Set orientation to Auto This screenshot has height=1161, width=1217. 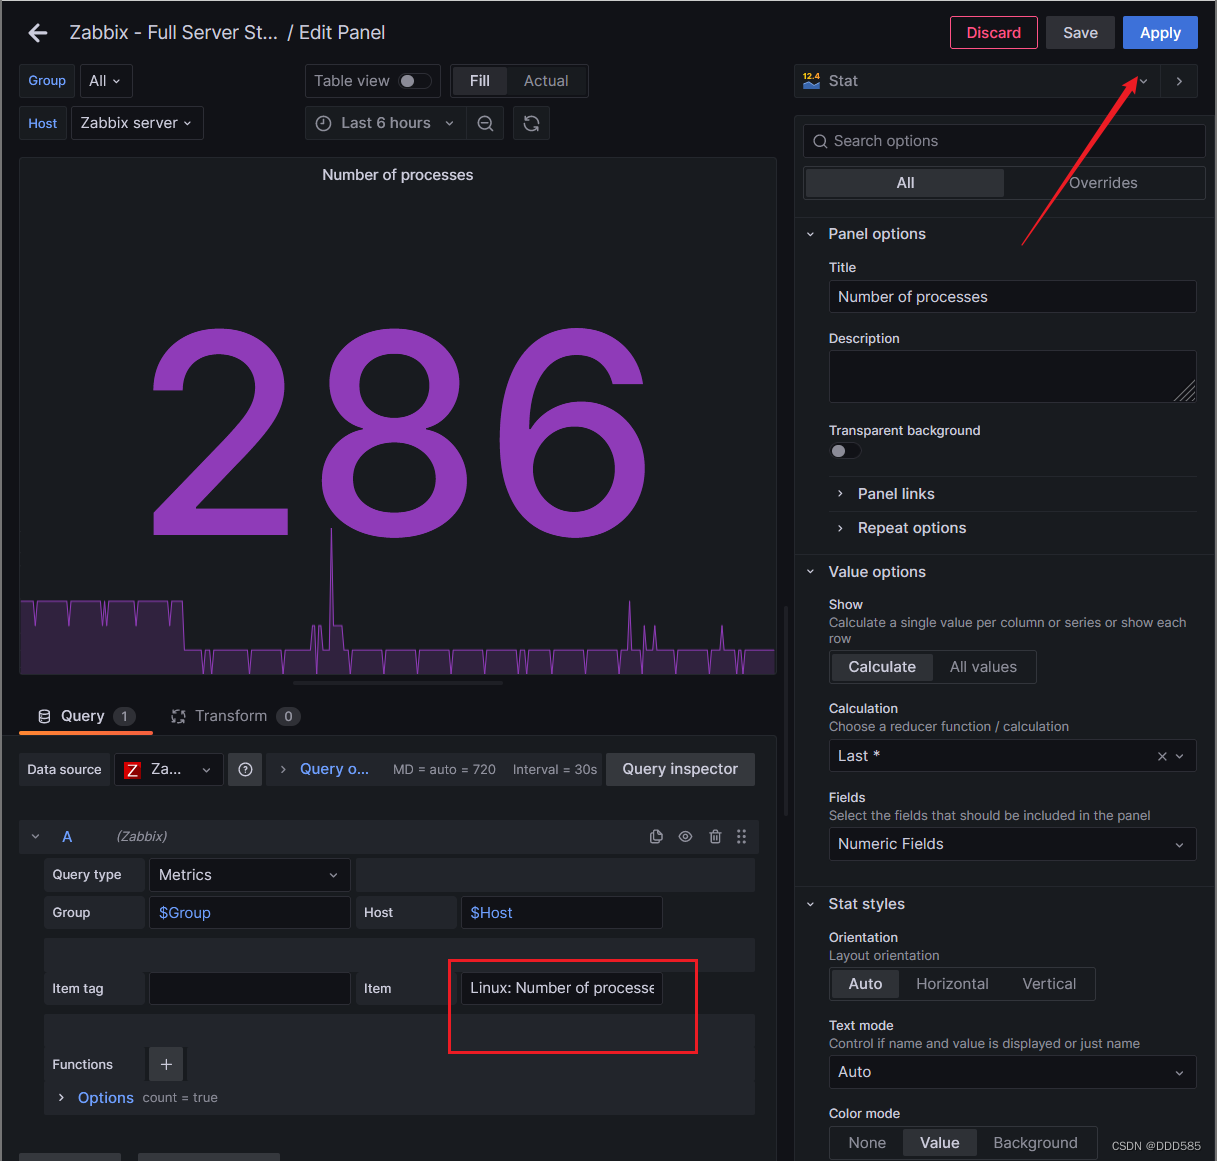(865, 984)
